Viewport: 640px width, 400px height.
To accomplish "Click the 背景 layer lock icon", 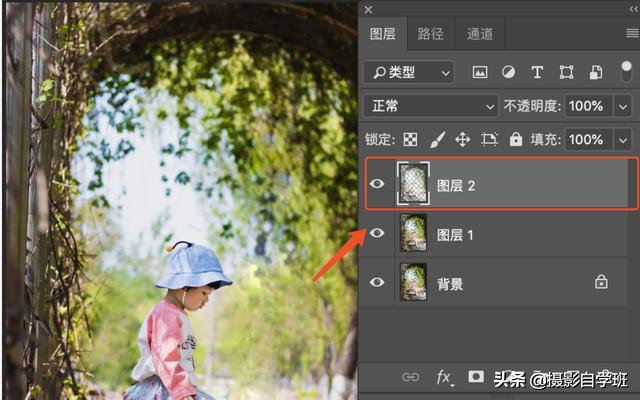I will (x=601, y=282).
